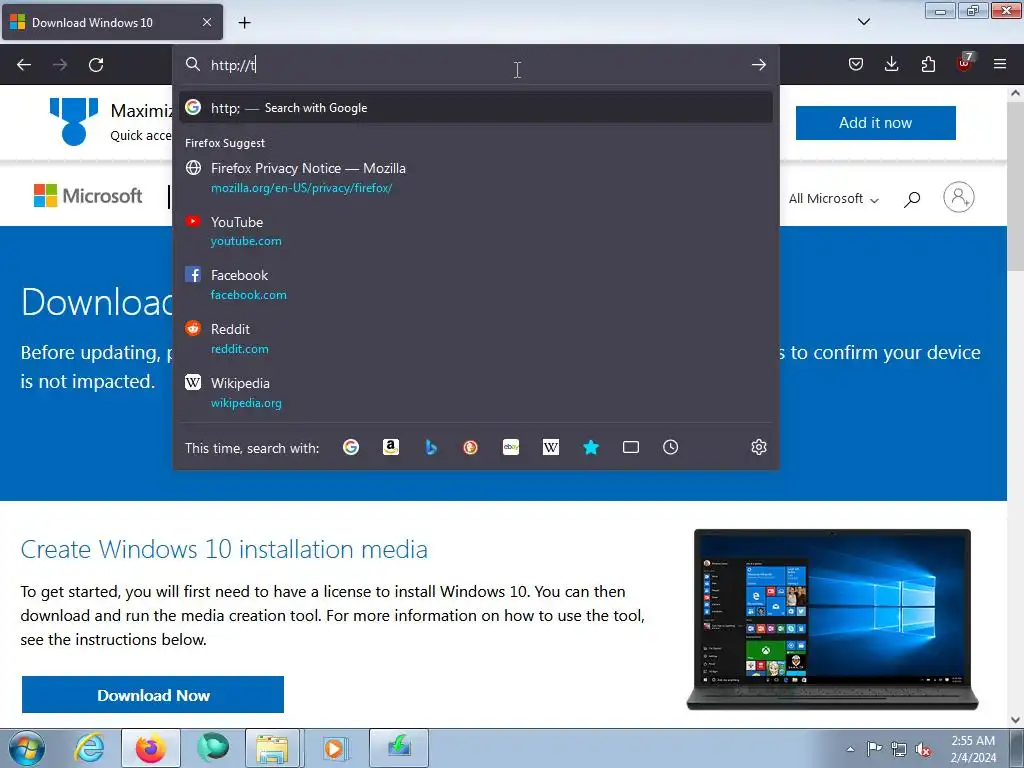Click the Microsoft logo link
The width and height of the screenshot is (1024, 768).
[x=88, y=196]
